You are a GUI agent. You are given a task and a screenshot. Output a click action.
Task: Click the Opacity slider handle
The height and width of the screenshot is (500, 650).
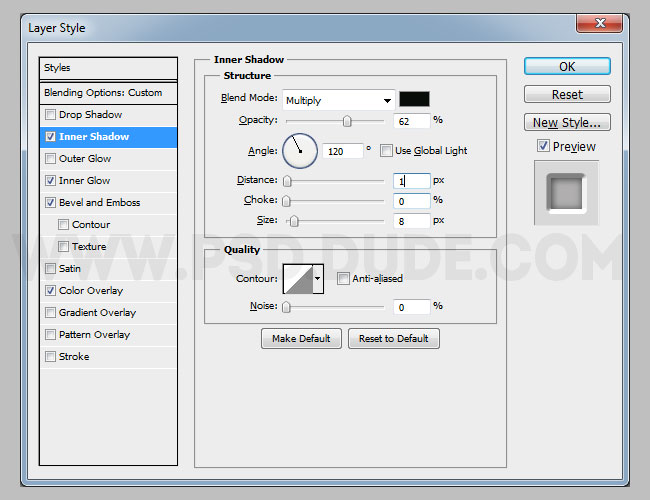click(347, 121)
